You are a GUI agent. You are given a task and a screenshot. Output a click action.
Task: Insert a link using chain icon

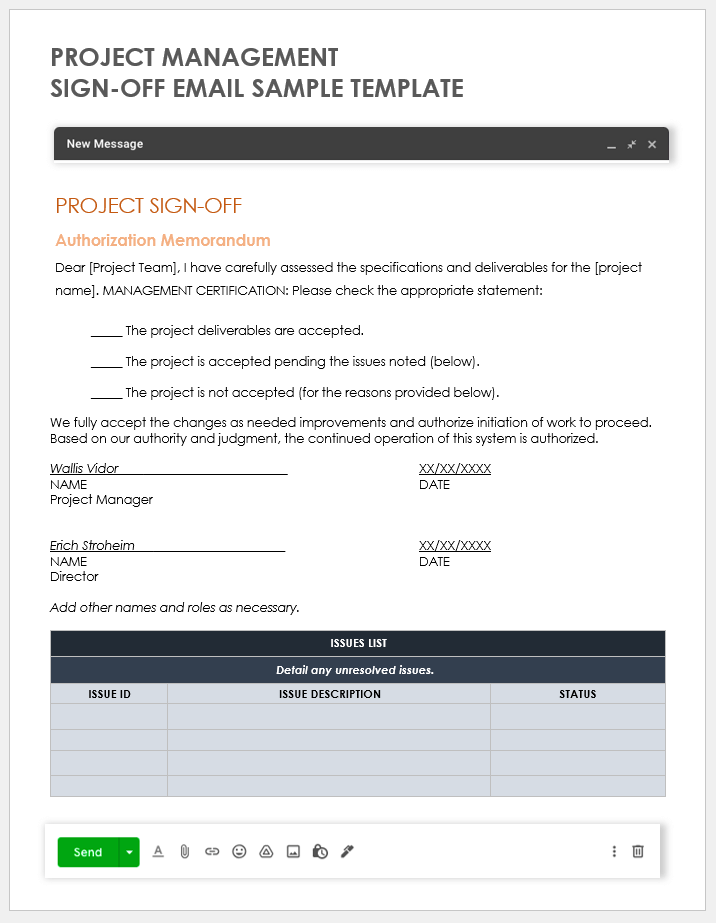tap(212, 852)
